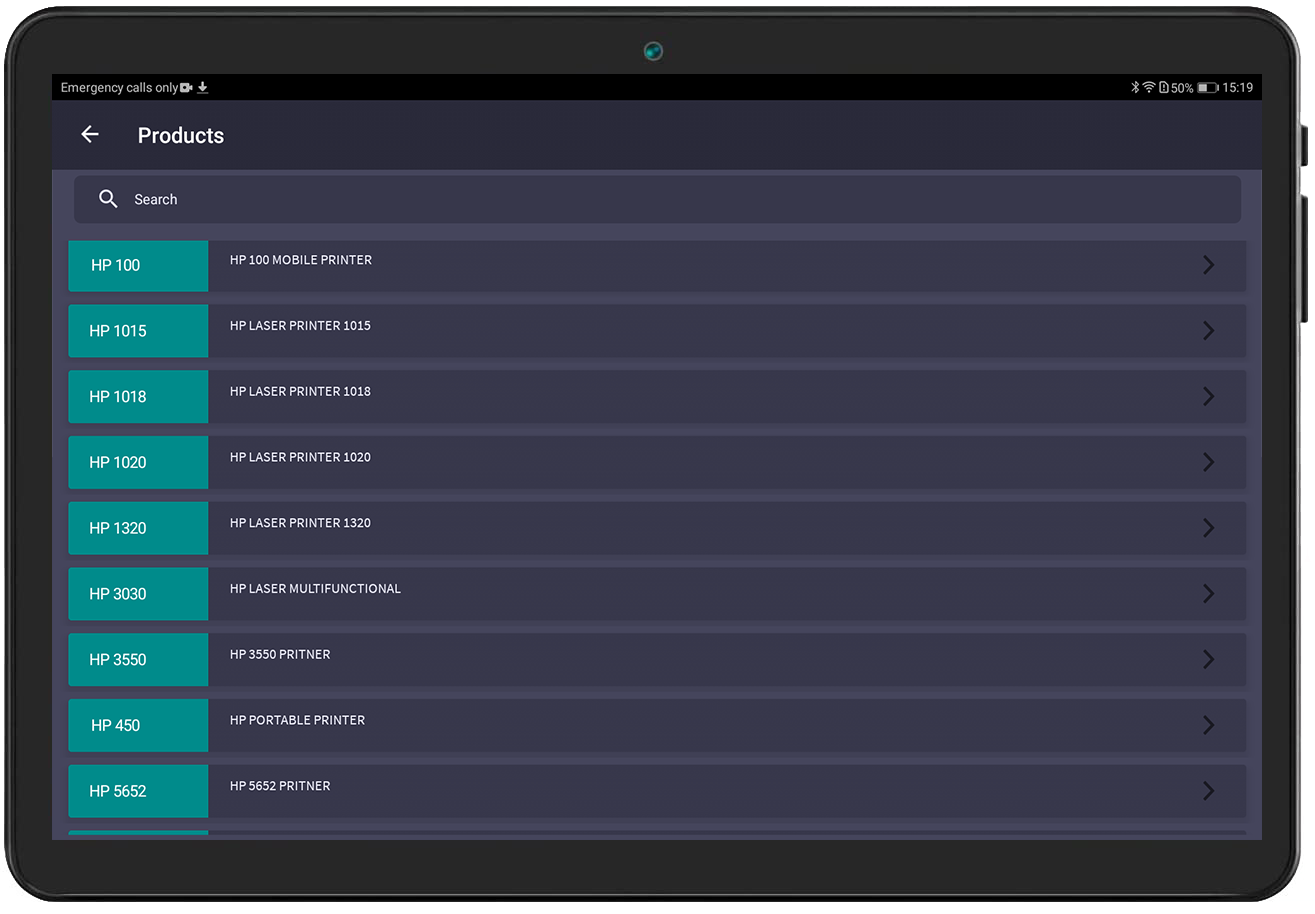1315x914 pixels.
Task: Click chevron on HP Laser Printer 1020 row
Action: click(x=1208, y=462)
